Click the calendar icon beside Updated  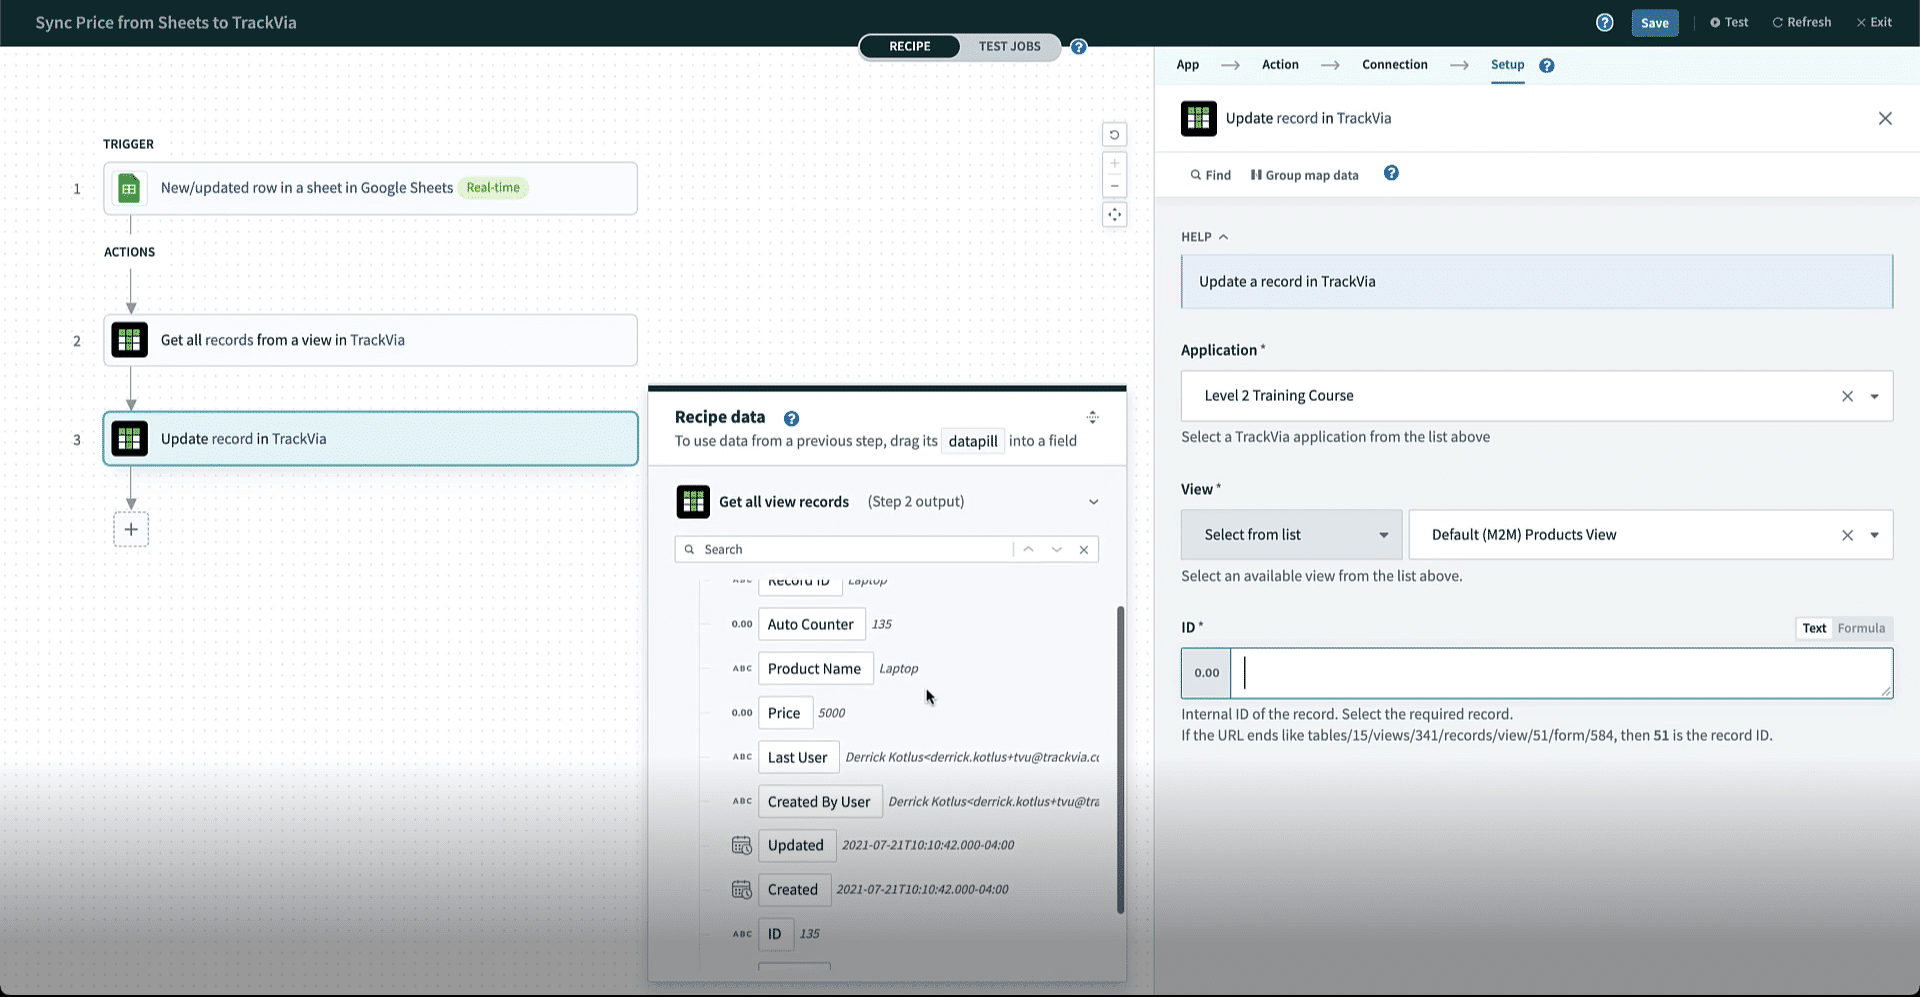pos(741,846)
